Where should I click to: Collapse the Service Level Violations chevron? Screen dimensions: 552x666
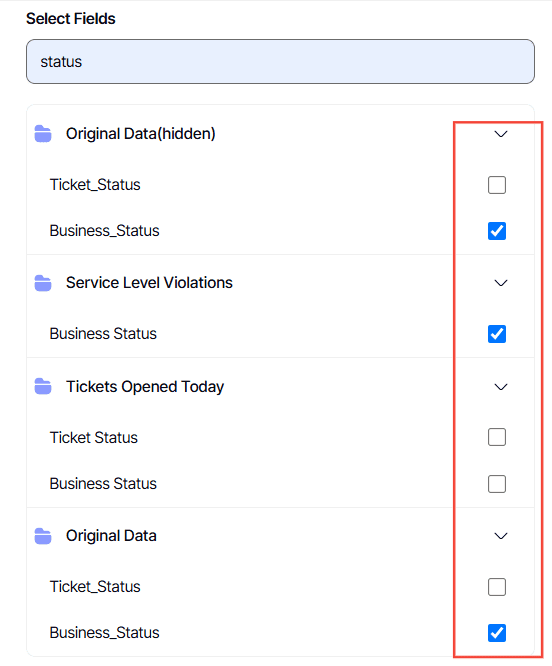(x=501, y=283)
